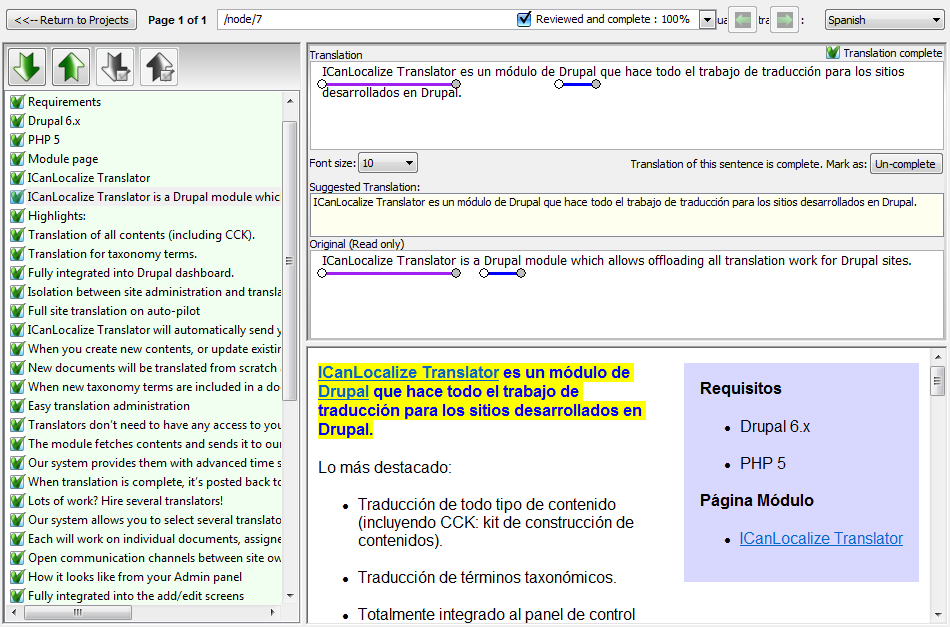Select 'PHP 5' sentence in list

pyautogui.click(x=44, y=140)
